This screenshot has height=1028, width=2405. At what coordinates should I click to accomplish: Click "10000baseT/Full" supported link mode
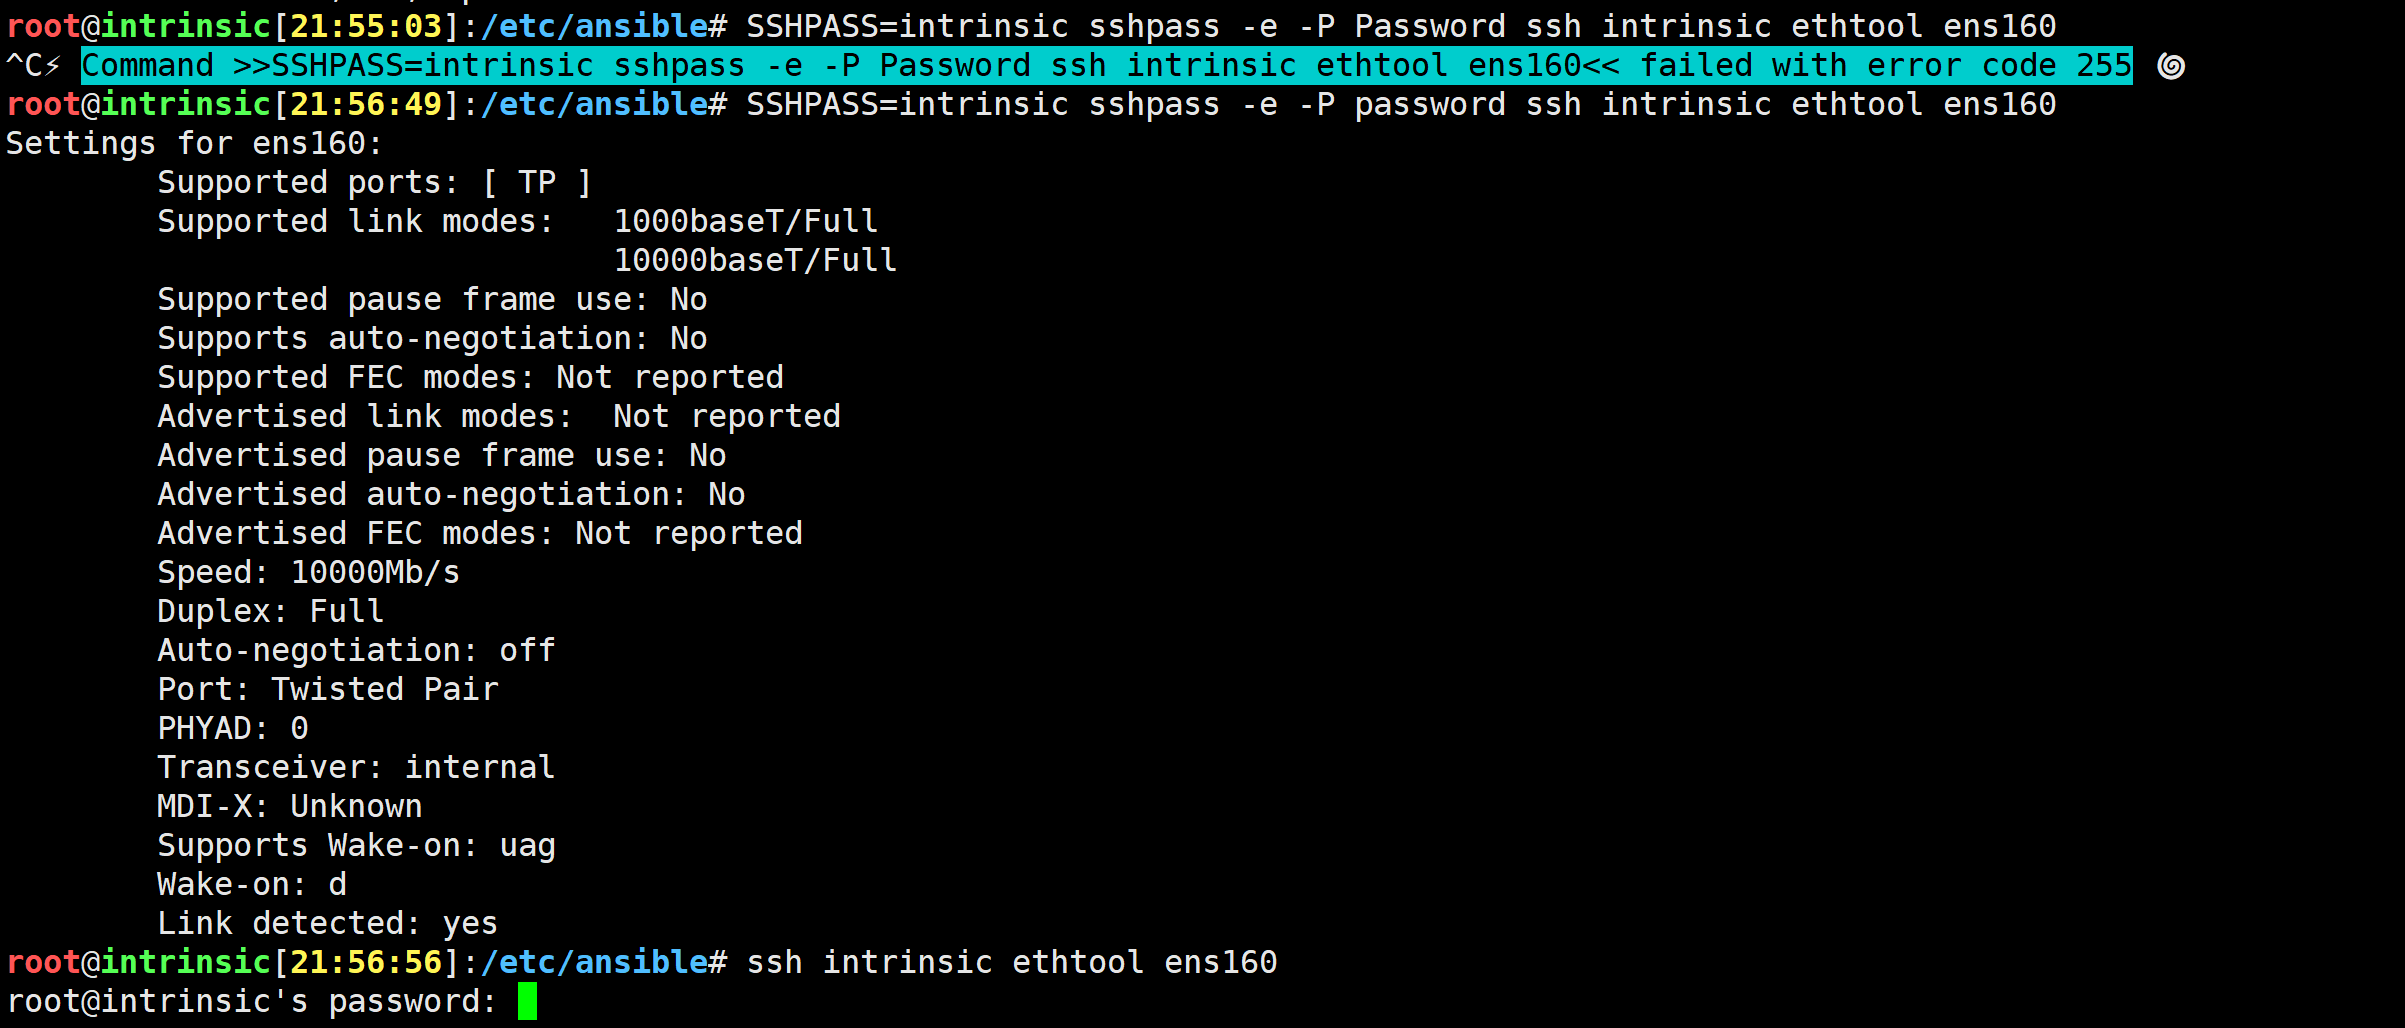(x=755, y=261)
